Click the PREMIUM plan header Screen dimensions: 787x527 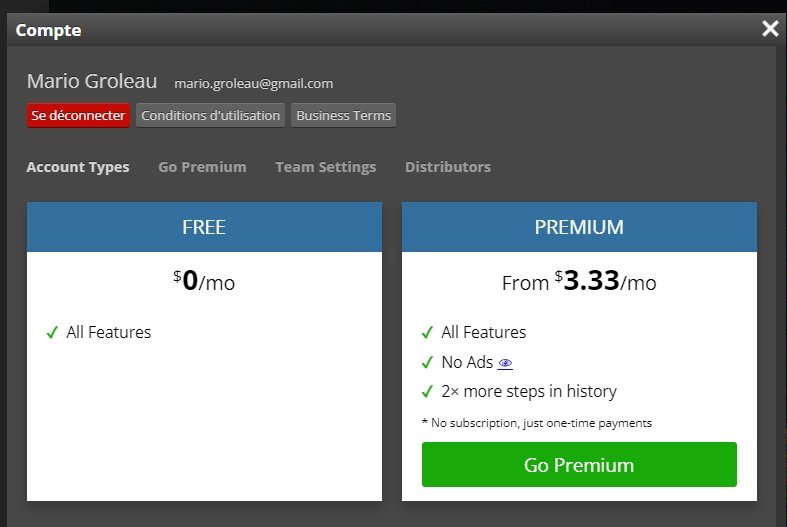(579, 227)
